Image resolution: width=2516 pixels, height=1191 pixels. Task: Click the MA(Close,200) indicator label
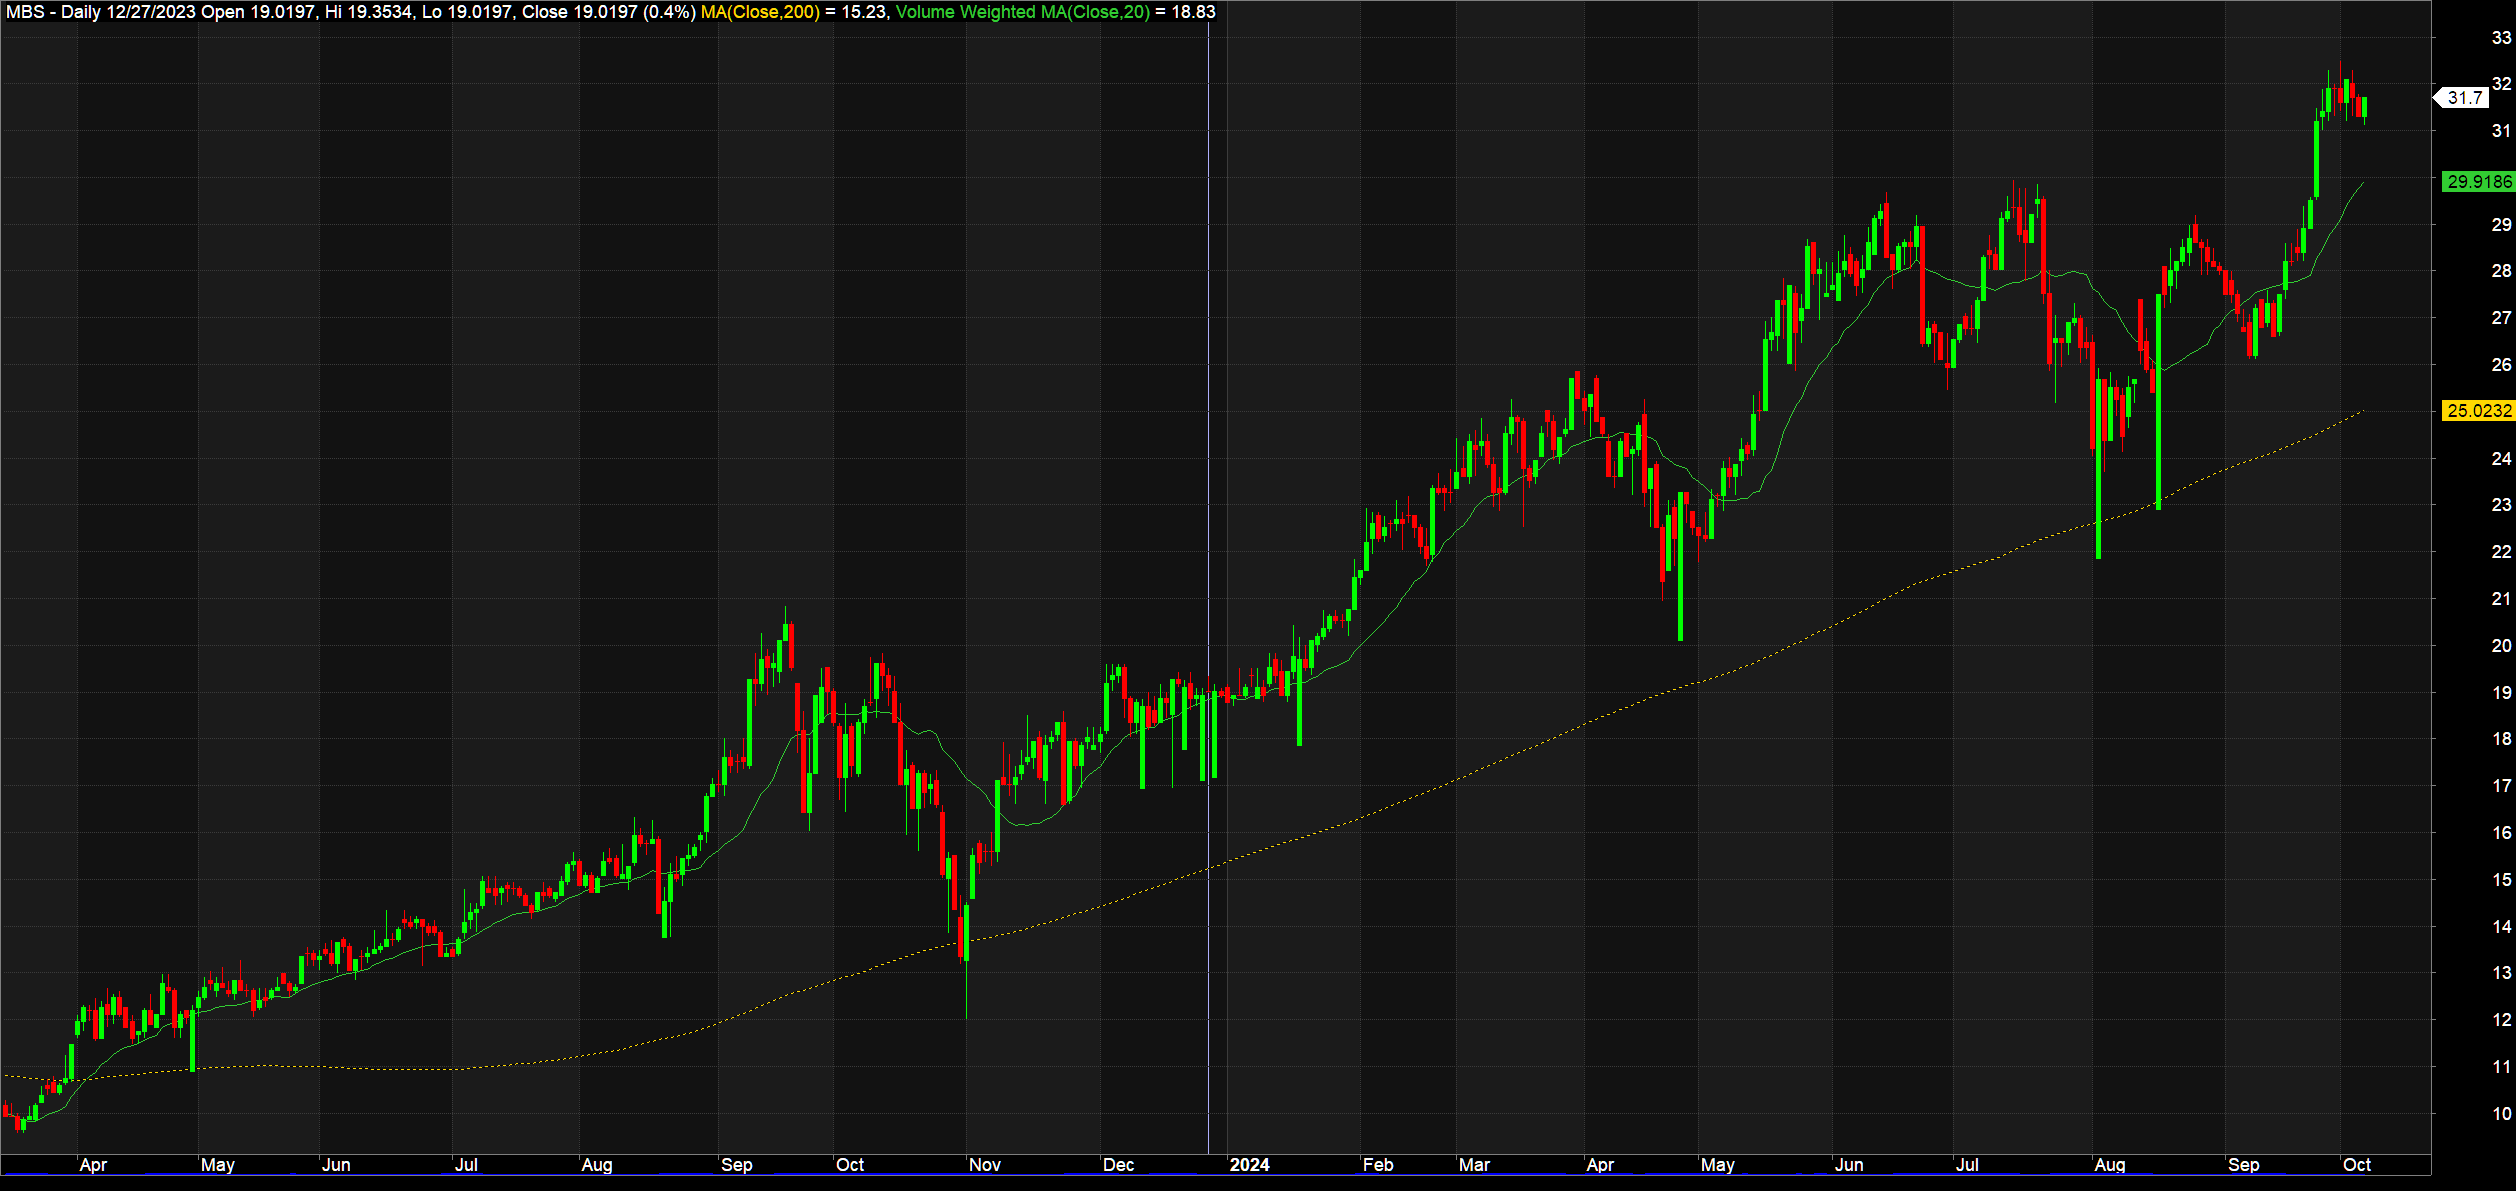(760, 12)
